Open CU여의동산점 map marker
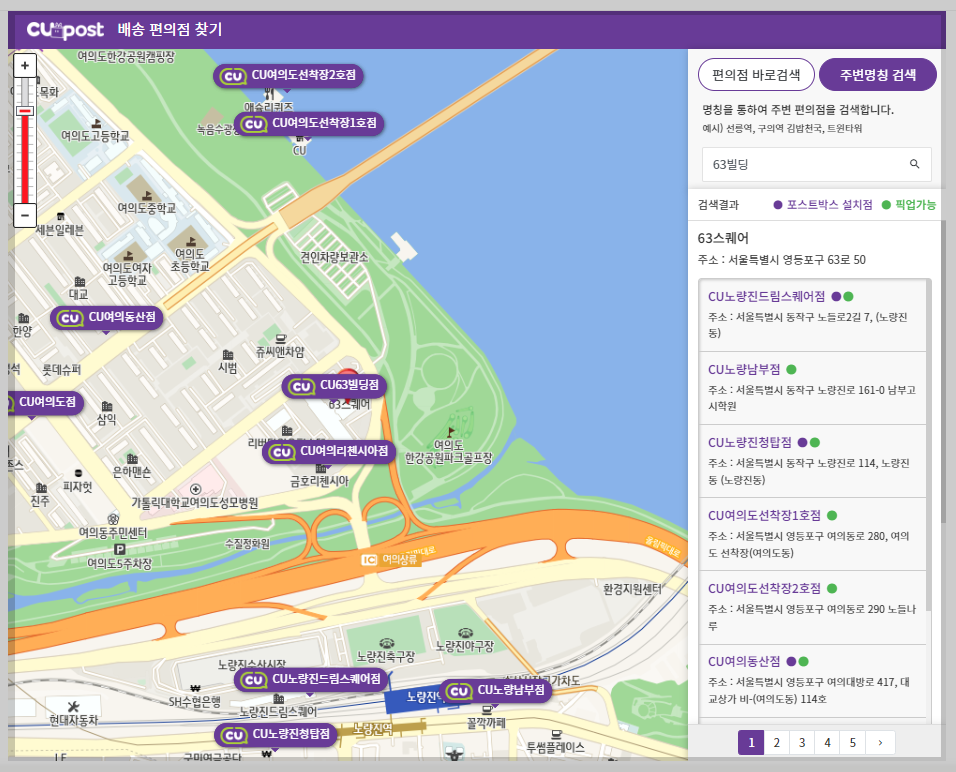This screenshot has height=772, width=956. pos(106,318)
